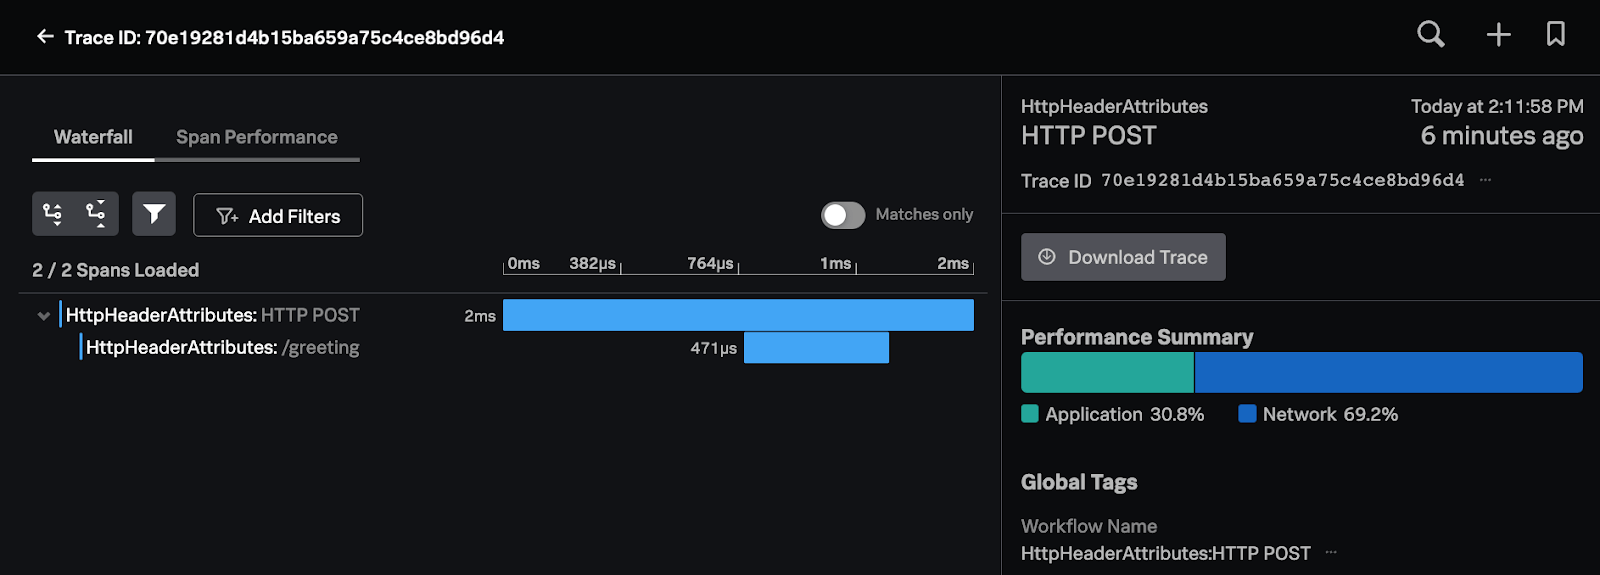The width and height of the screenshot is (1600, 575).
Task: Click the 2ms HTTP POST waterfall bar
Action: tap(738, 315)
